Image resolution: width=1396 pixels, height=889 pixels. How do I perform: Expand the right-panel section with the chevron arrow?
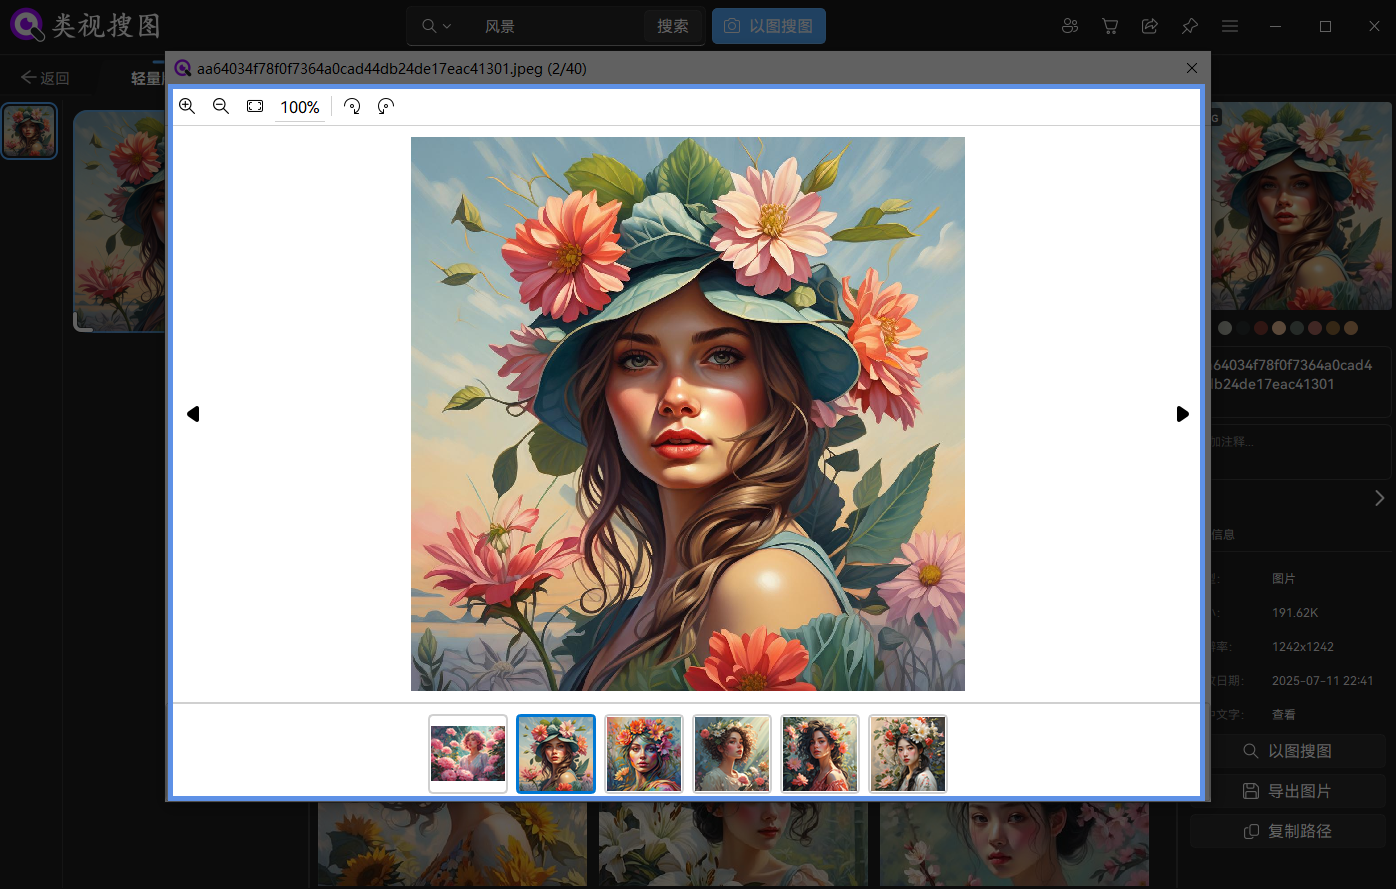[1379, 498]
